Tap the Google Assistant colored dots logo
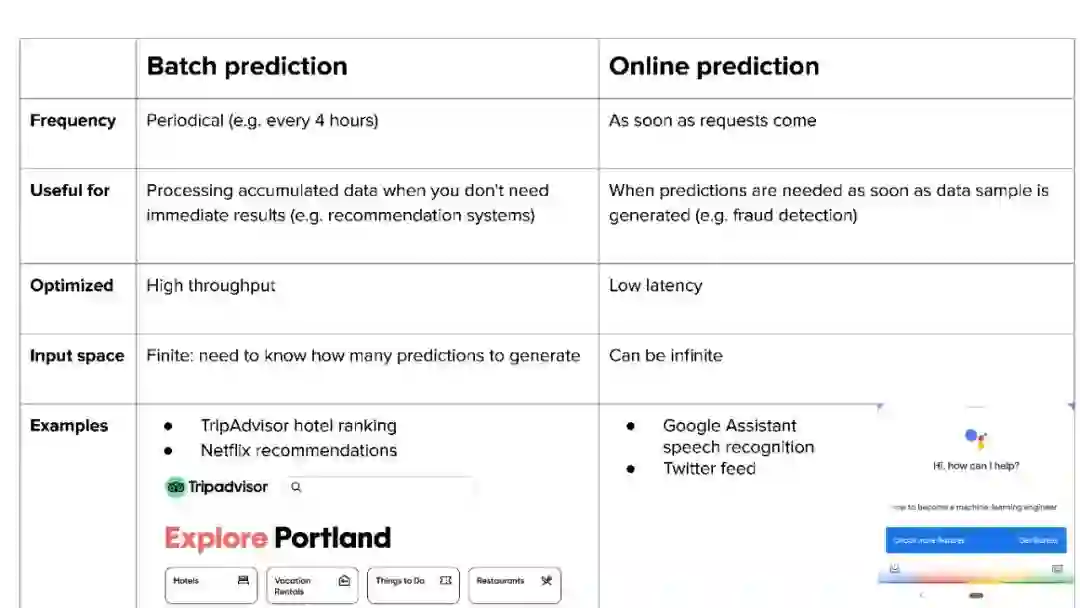1080x608 pixels. click(976, 436)
